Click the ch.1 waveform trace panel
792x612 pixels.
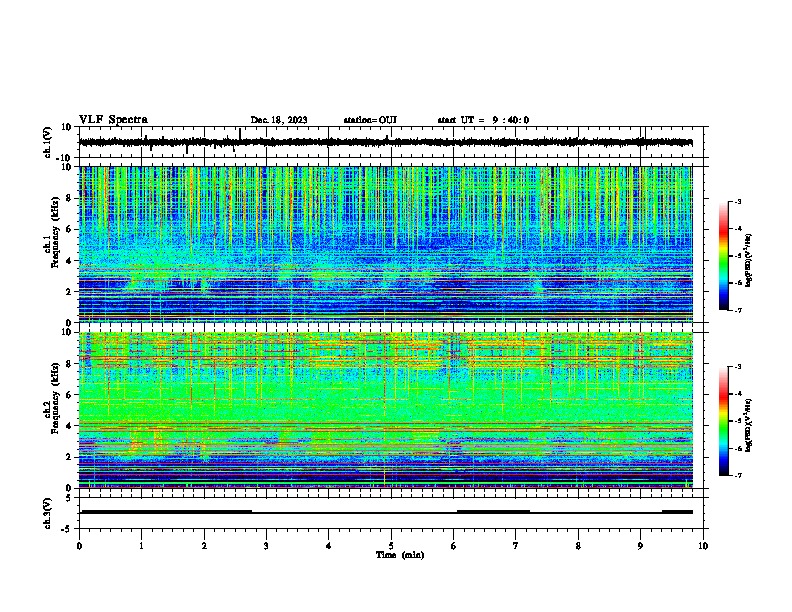(x=391, y=142)
